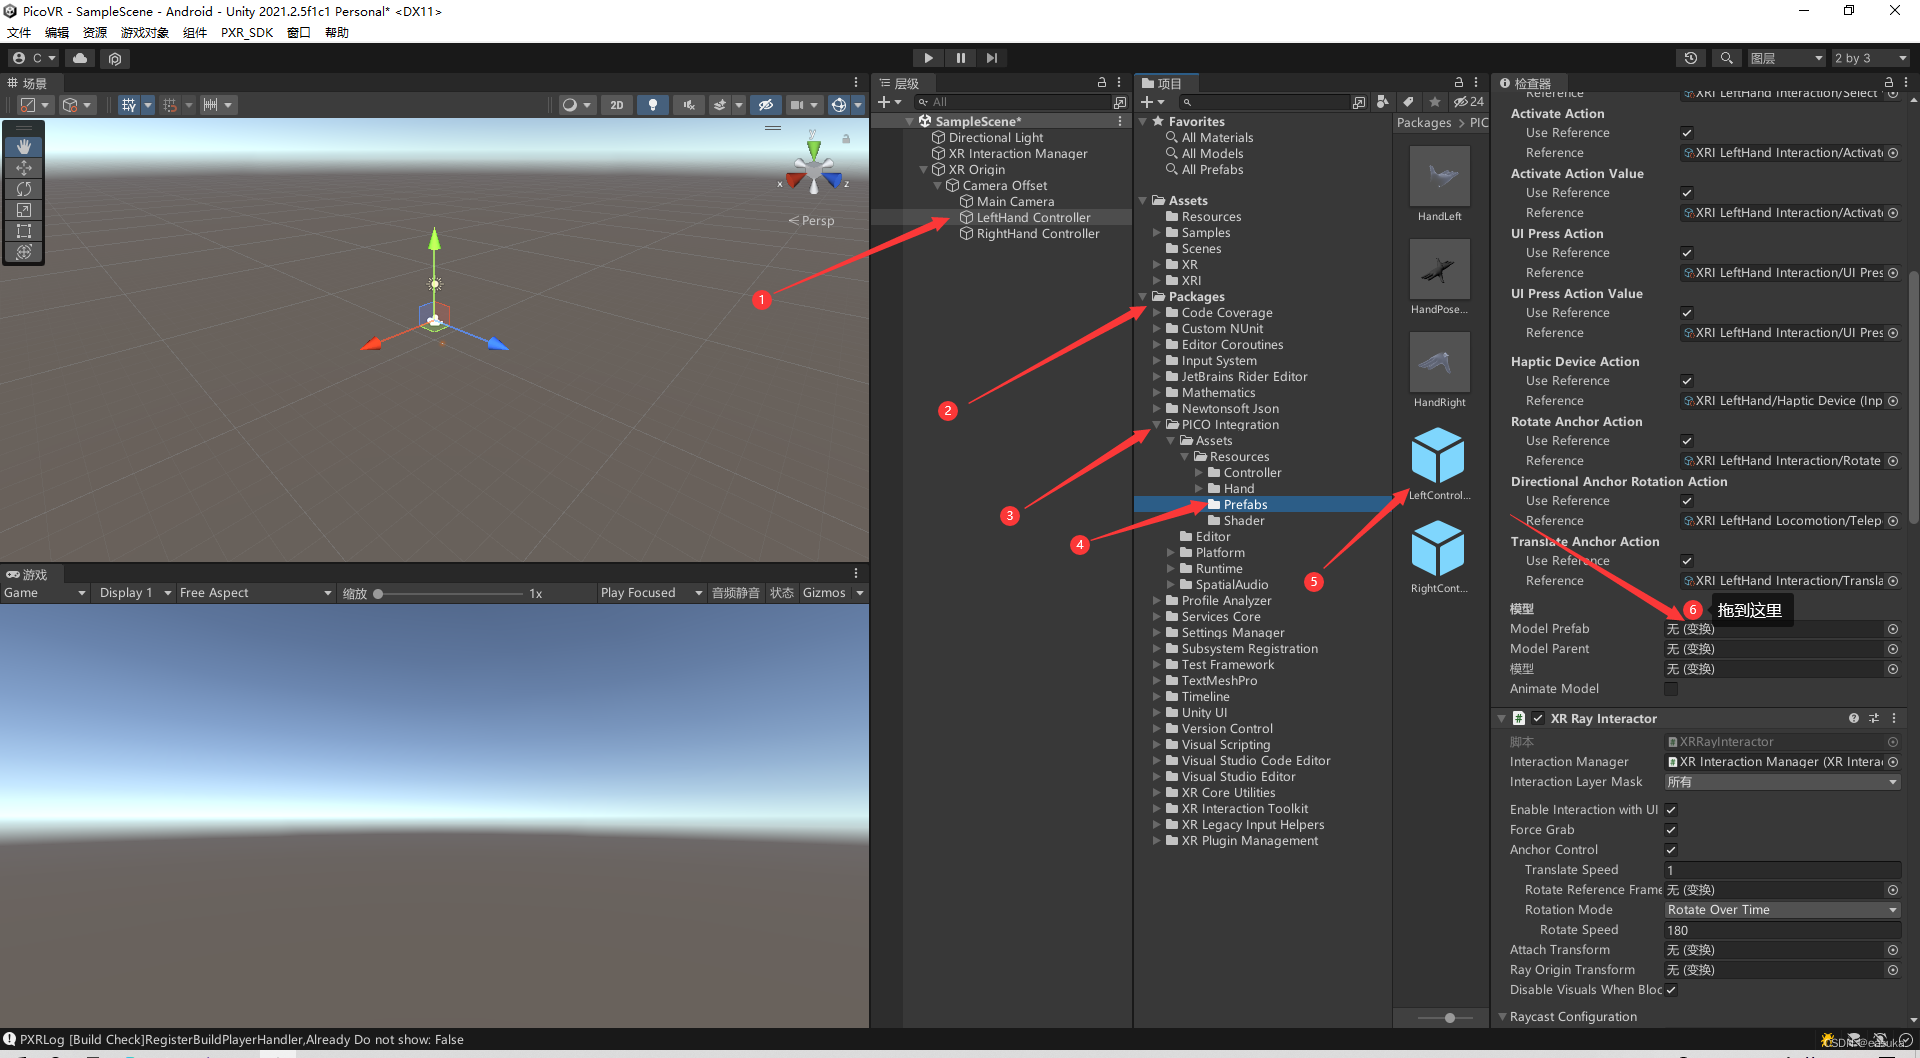1920x1058 pixels.
Task: Click the Hierarchy search field
Action: click(x=1013, y=102)
